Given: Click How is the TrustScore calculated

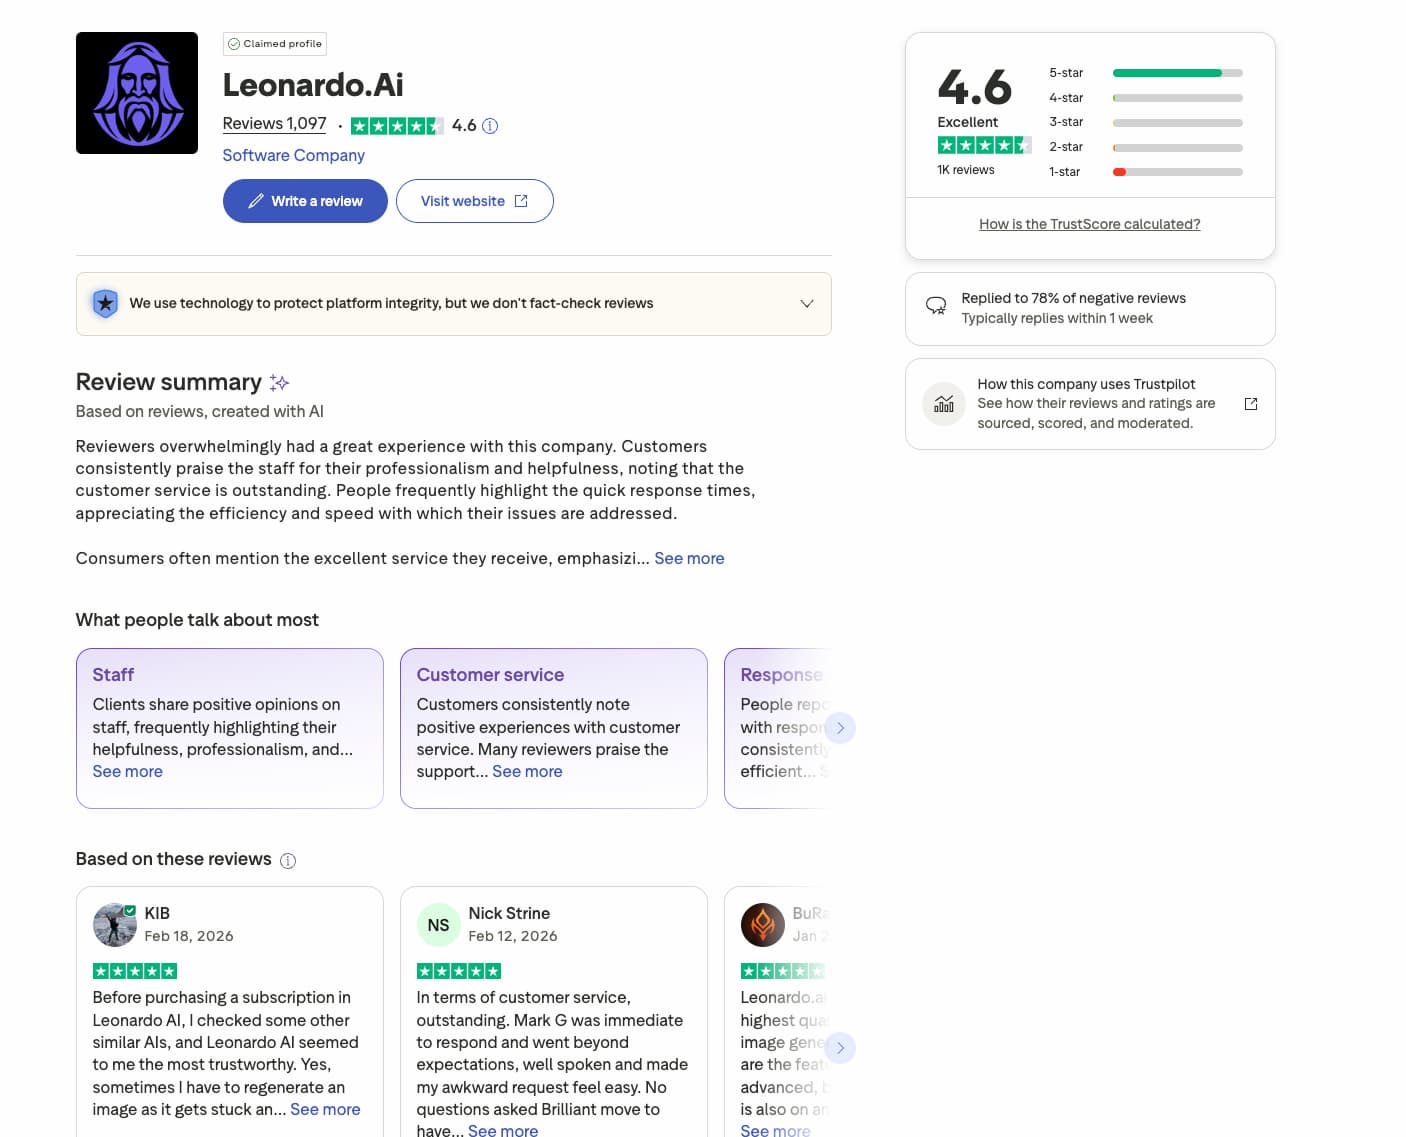Looking at the screenshot, I should pos(1089,223).
